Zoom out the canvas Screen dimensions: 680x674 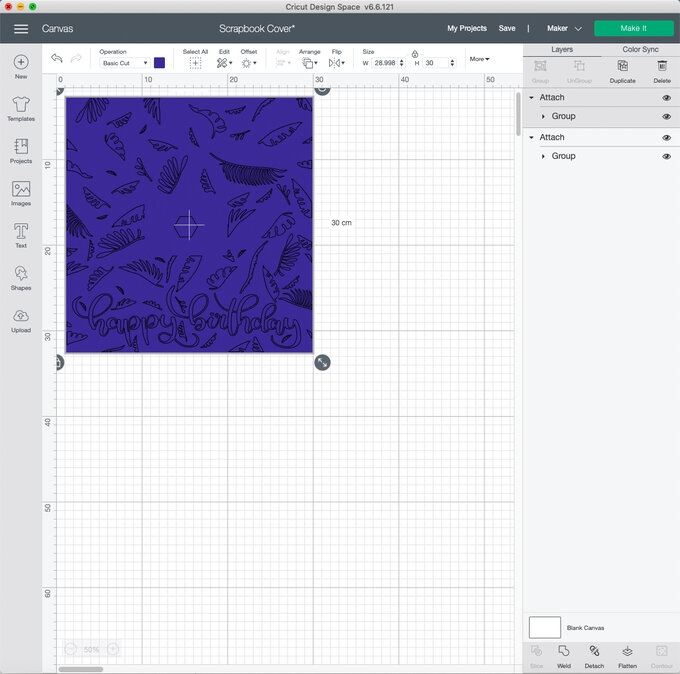pyautogui.click(x=70, y=649)
